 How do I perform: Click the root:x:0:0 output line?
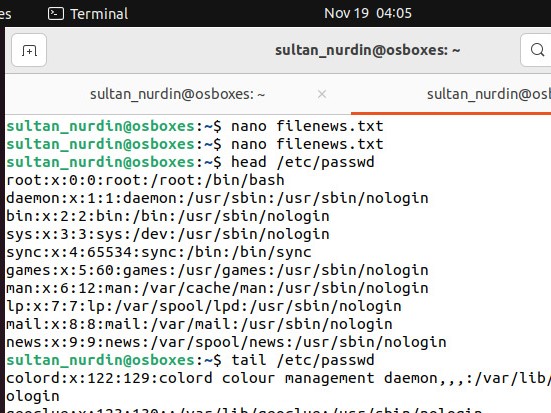click(145, 180)
